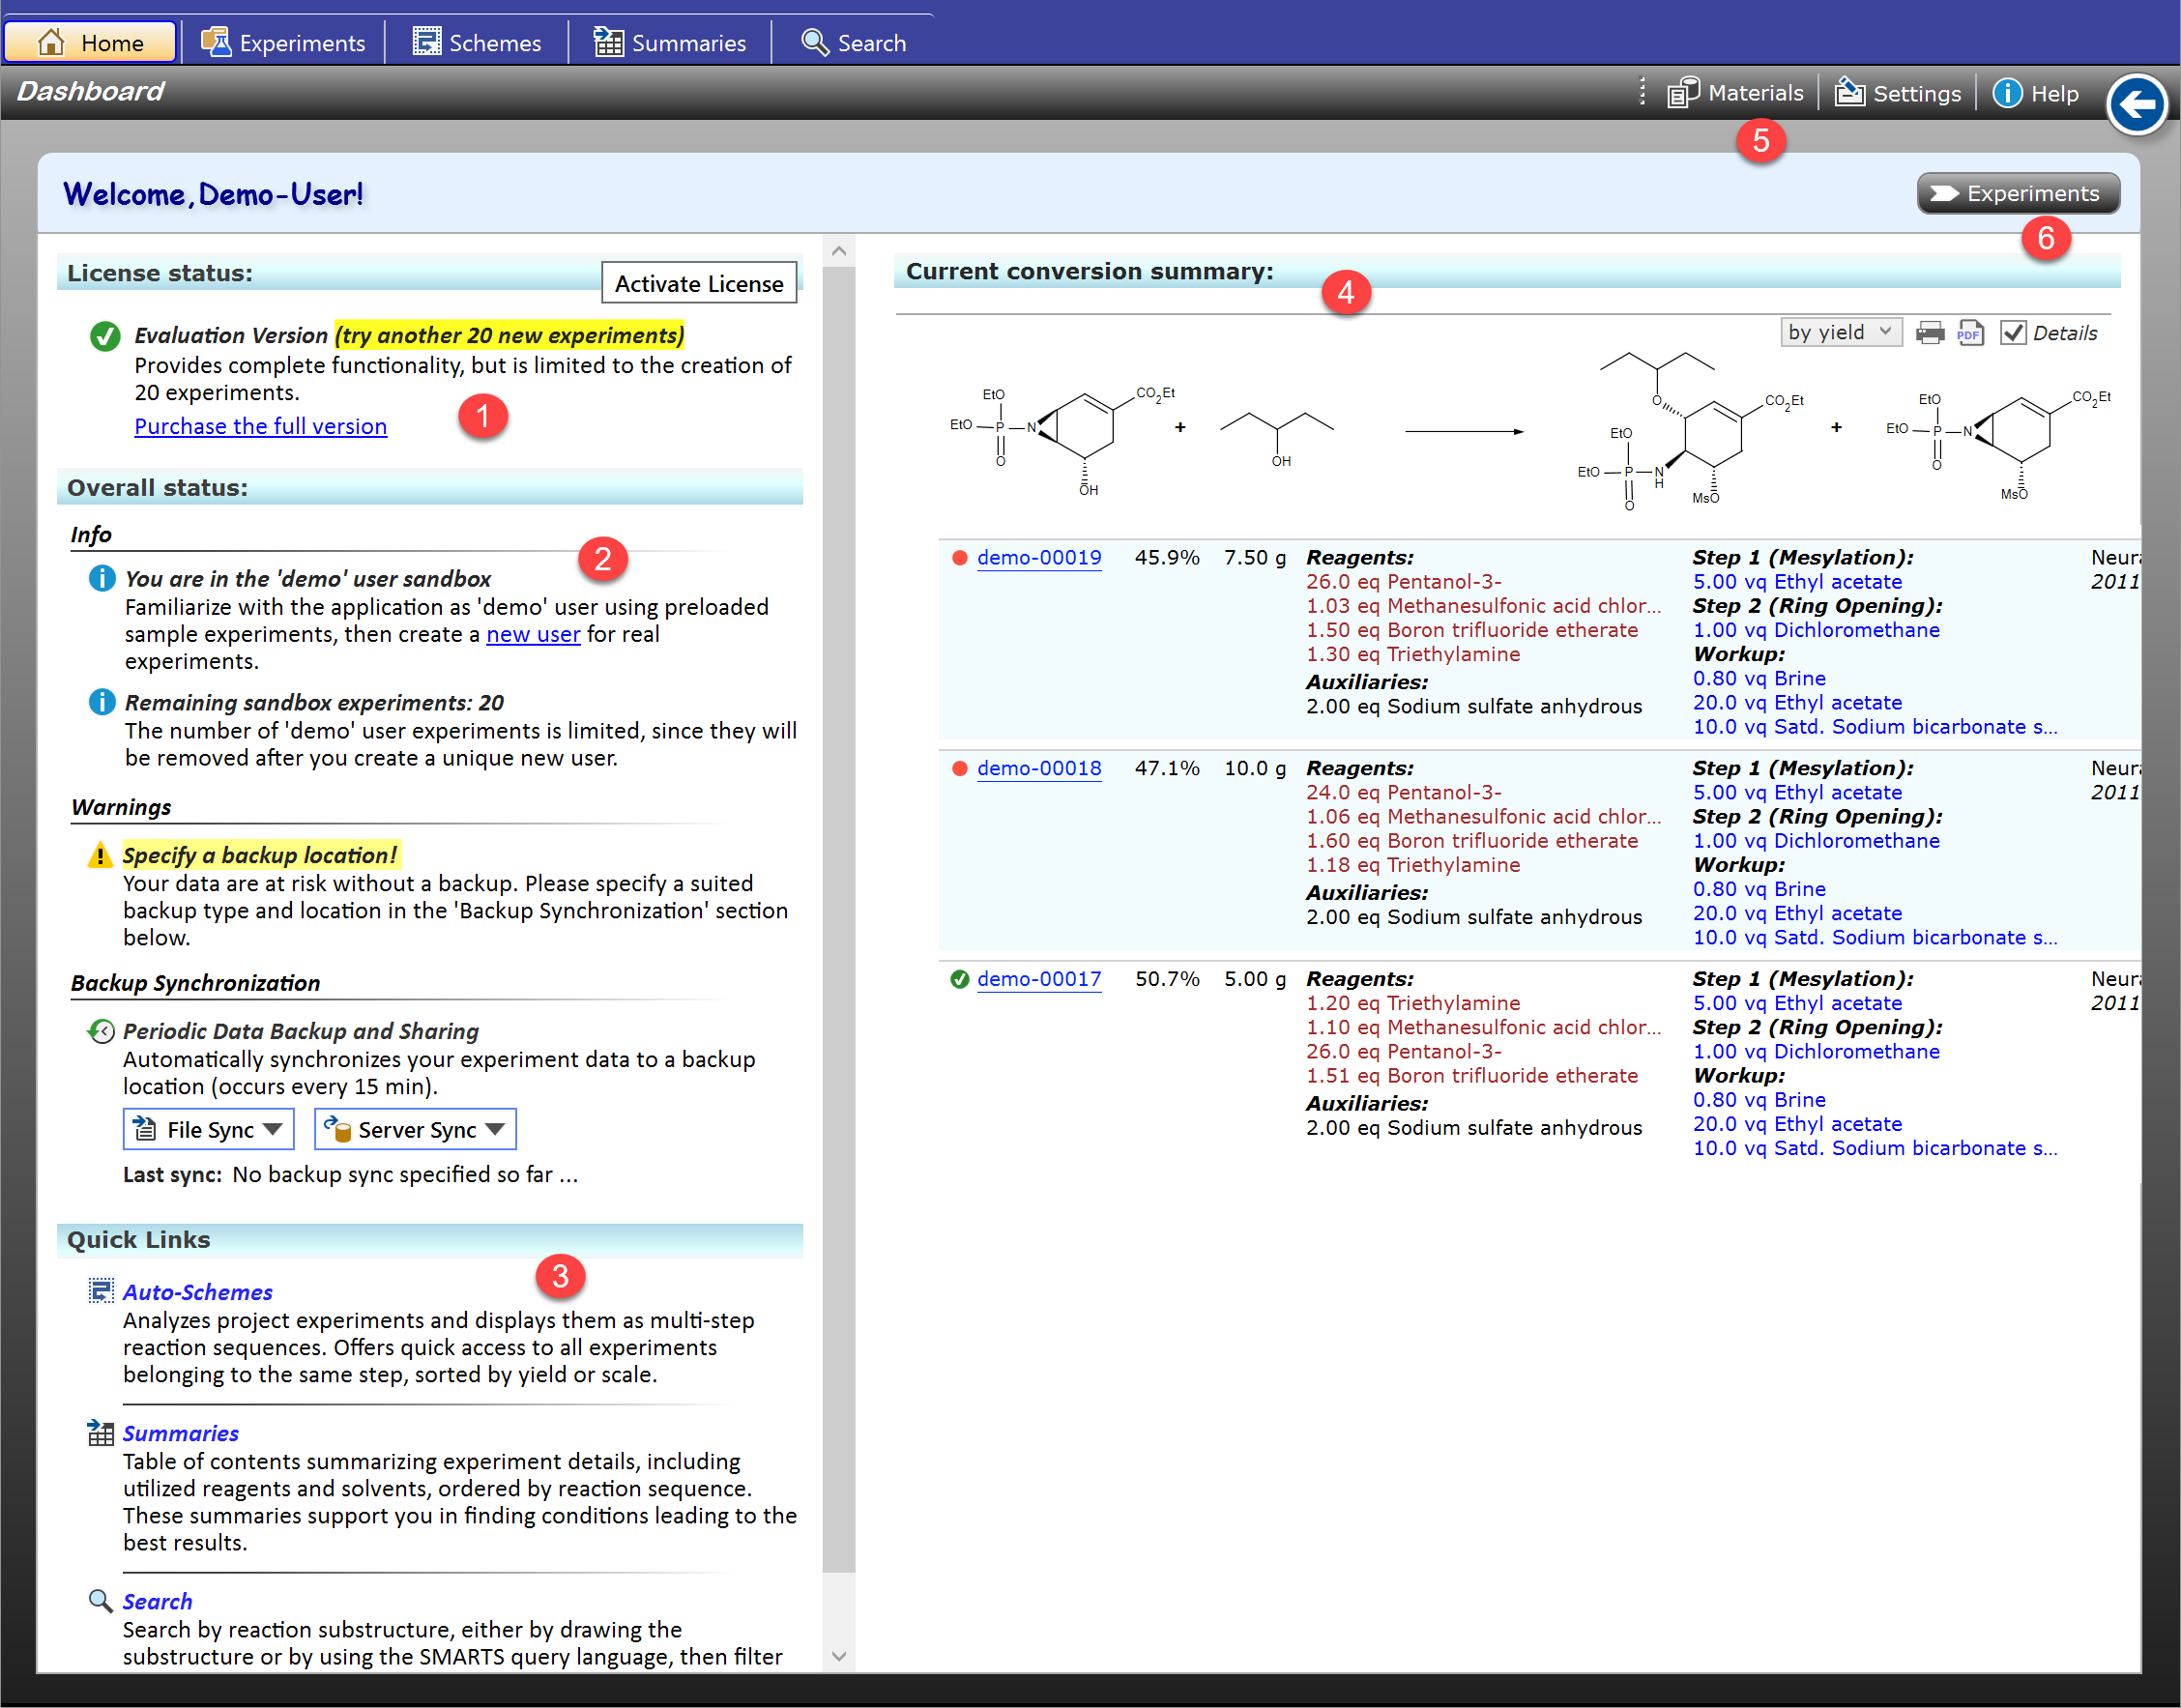2181x1708 pixels.
Task: Click the green checkmark status of demo-00017
Action: (959, 979)
